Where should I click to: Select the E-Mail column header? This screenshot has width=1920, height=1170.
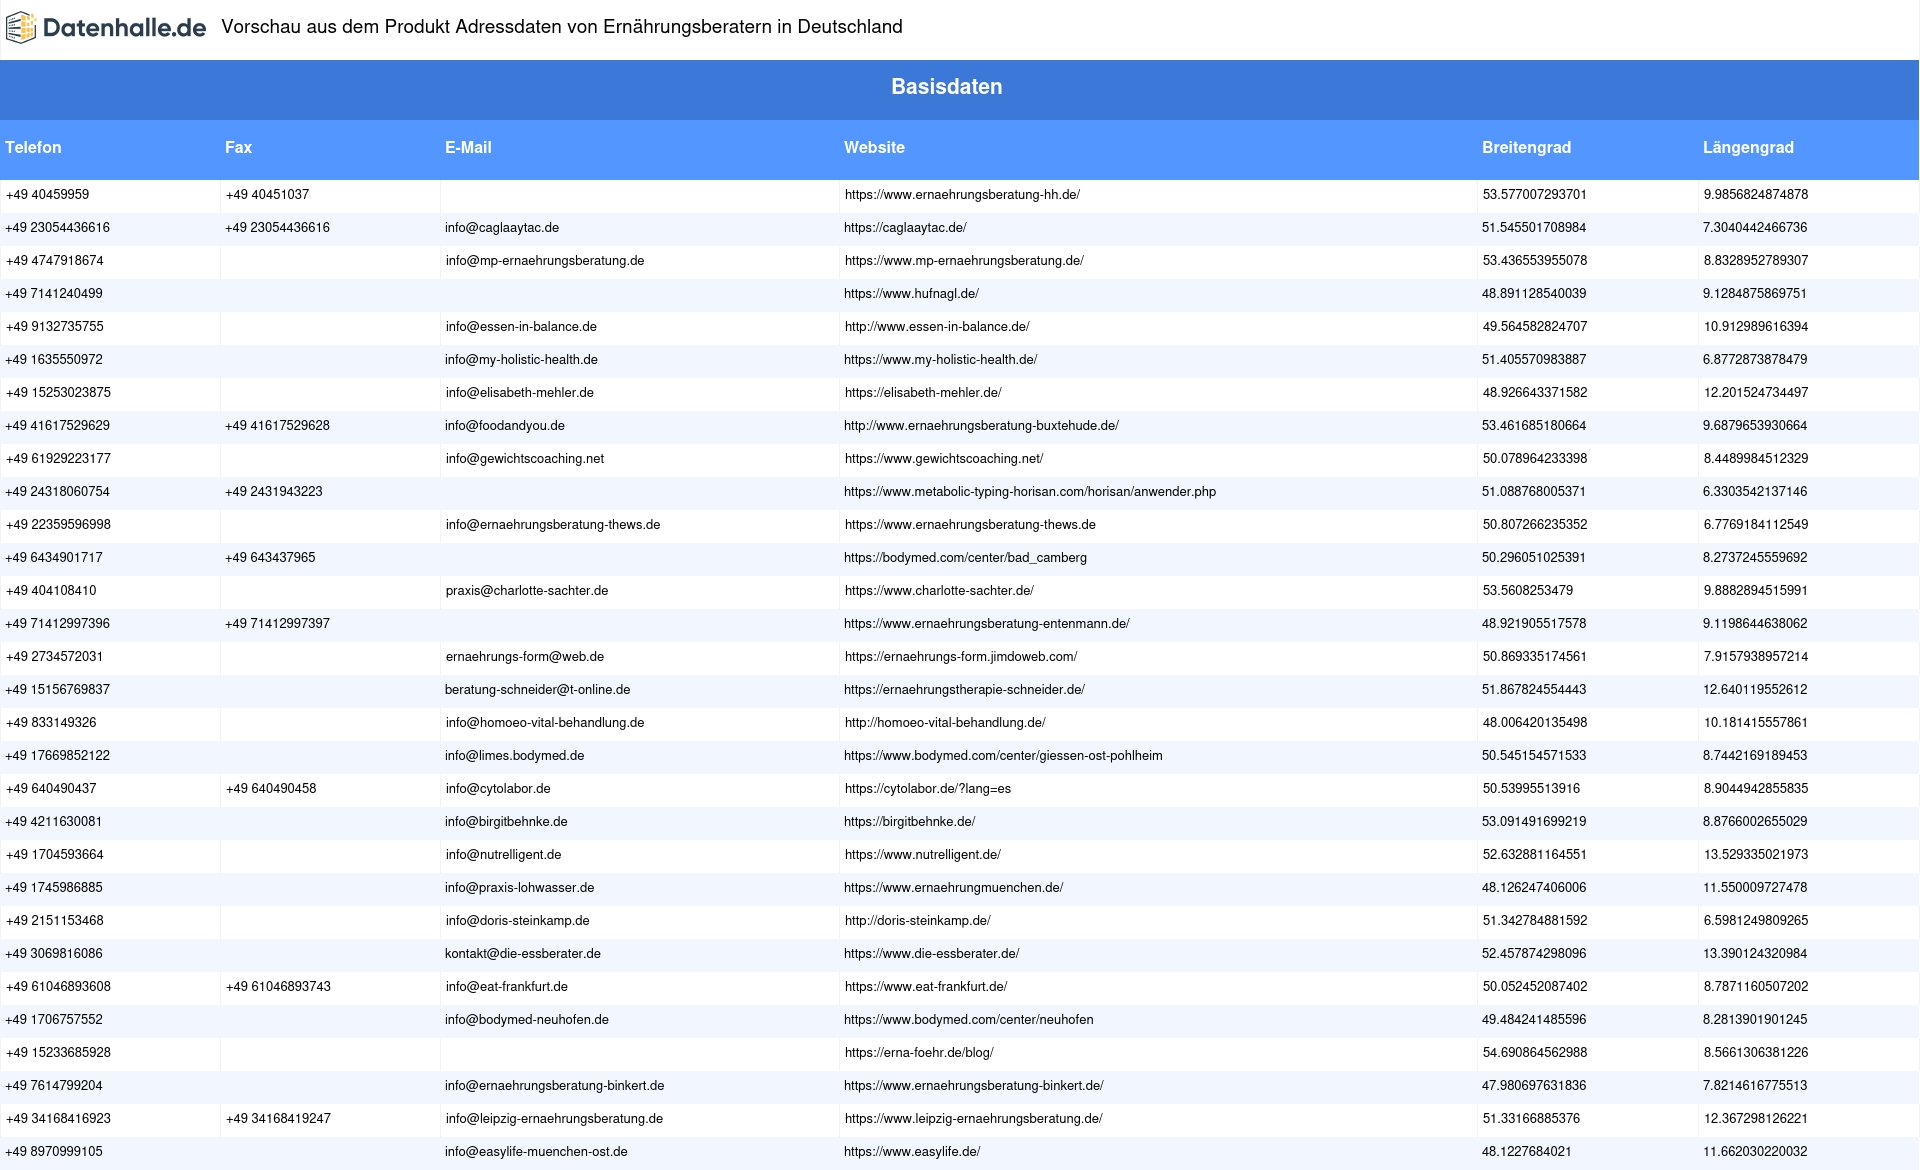click(468, 147)
